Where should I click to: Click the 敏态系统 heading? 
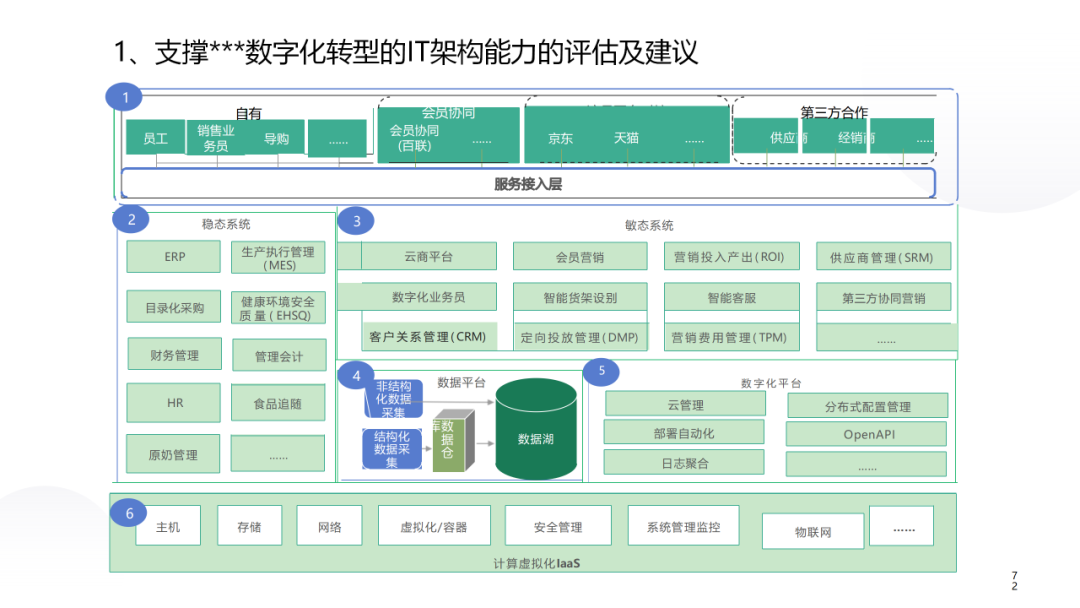click(x=649, y=225)
